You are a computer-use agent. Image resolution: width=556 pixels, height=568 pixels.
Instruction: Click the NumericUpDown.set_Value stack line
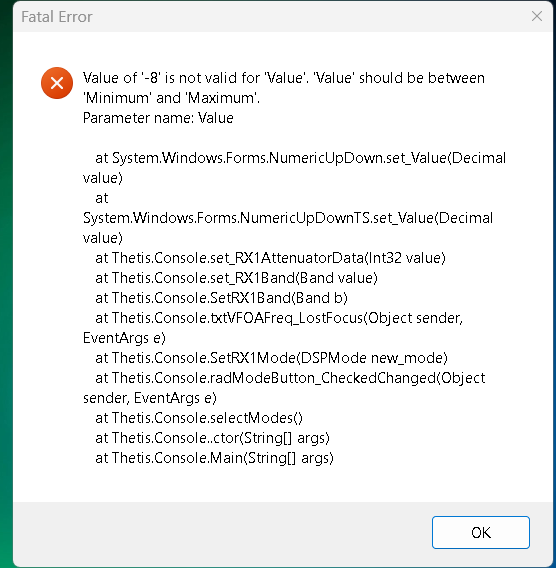(x=294, y=168)
